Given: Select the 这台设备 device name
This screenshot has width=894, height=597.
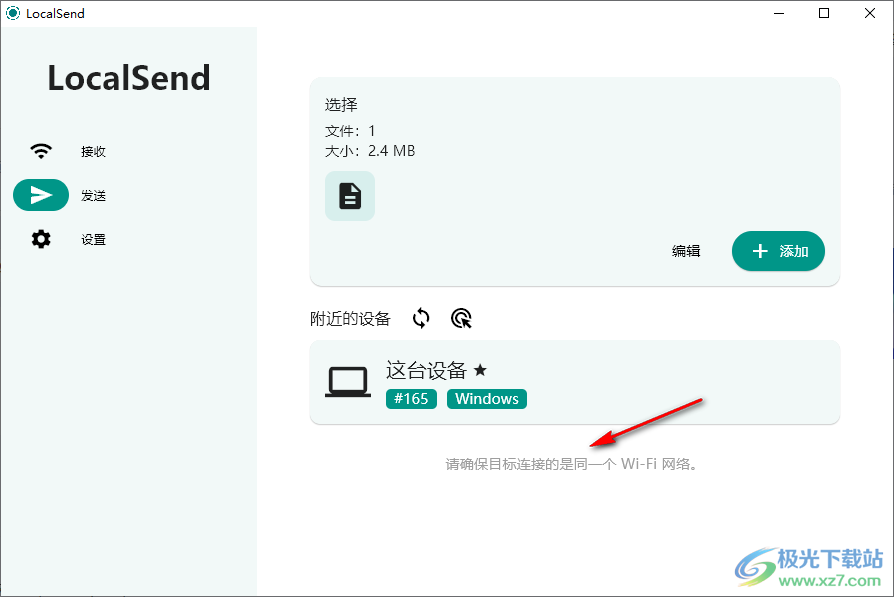Looking at the screenshot, I should 426,371.
